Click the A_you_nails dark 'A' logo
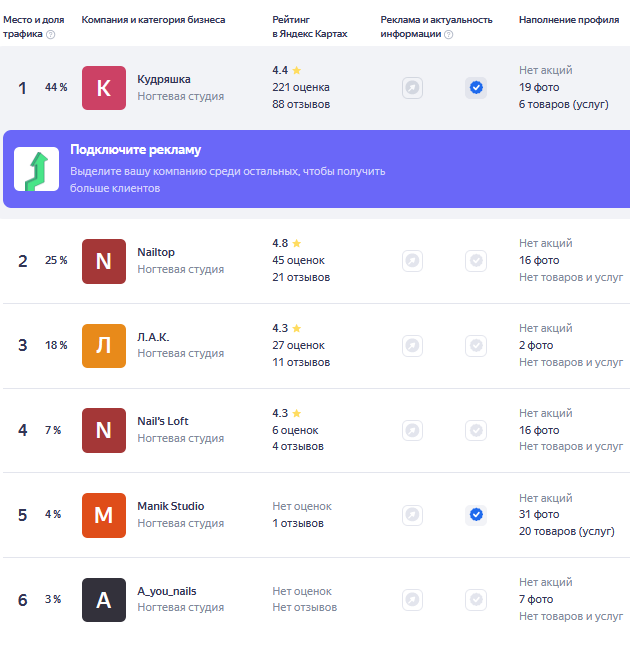 [104, 600]
